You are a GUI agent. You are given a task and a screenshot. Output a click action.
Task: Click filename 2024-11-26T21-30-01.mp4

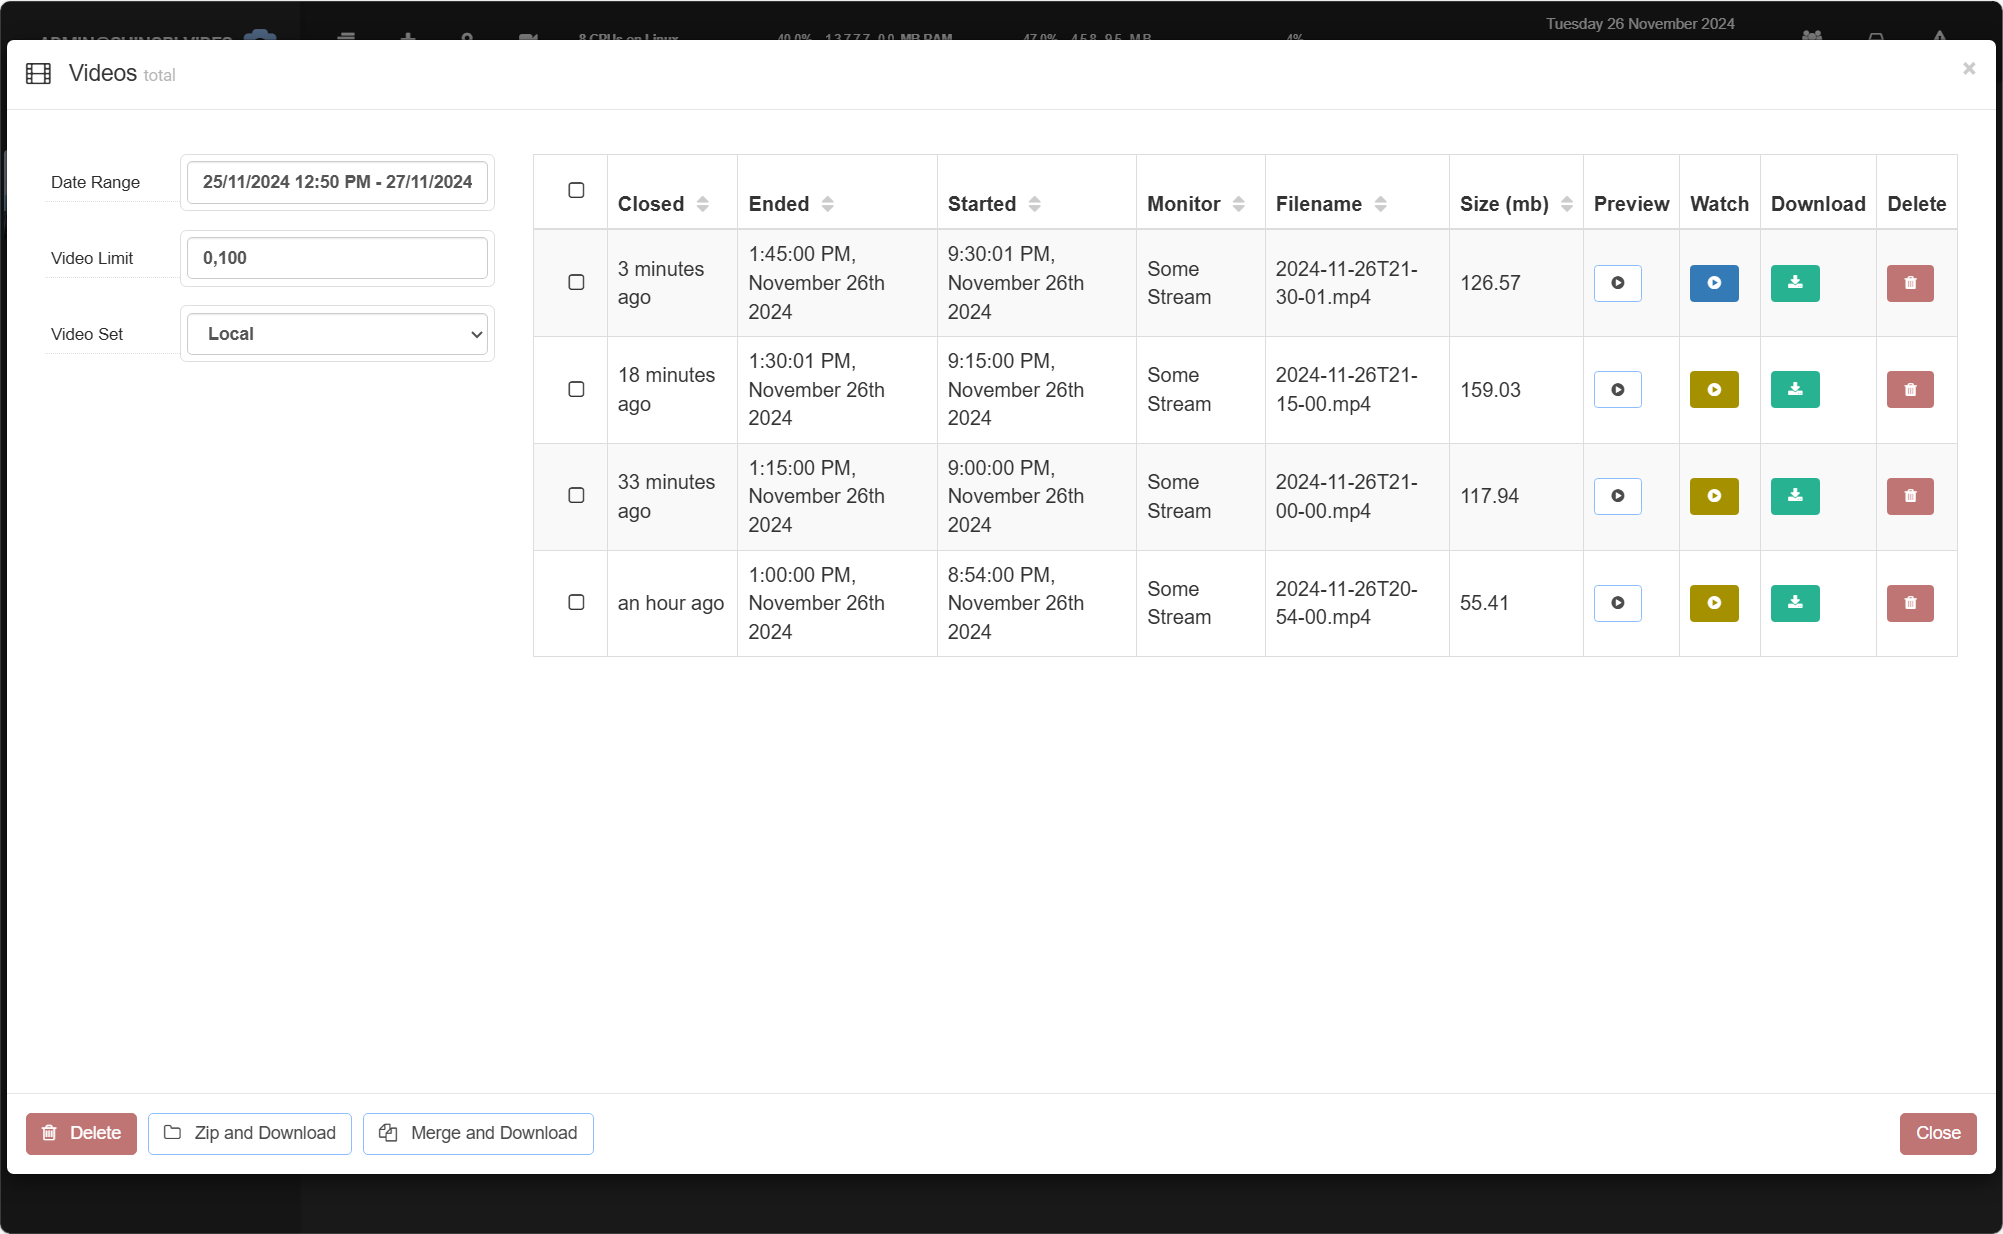(x=1346, y=283)
